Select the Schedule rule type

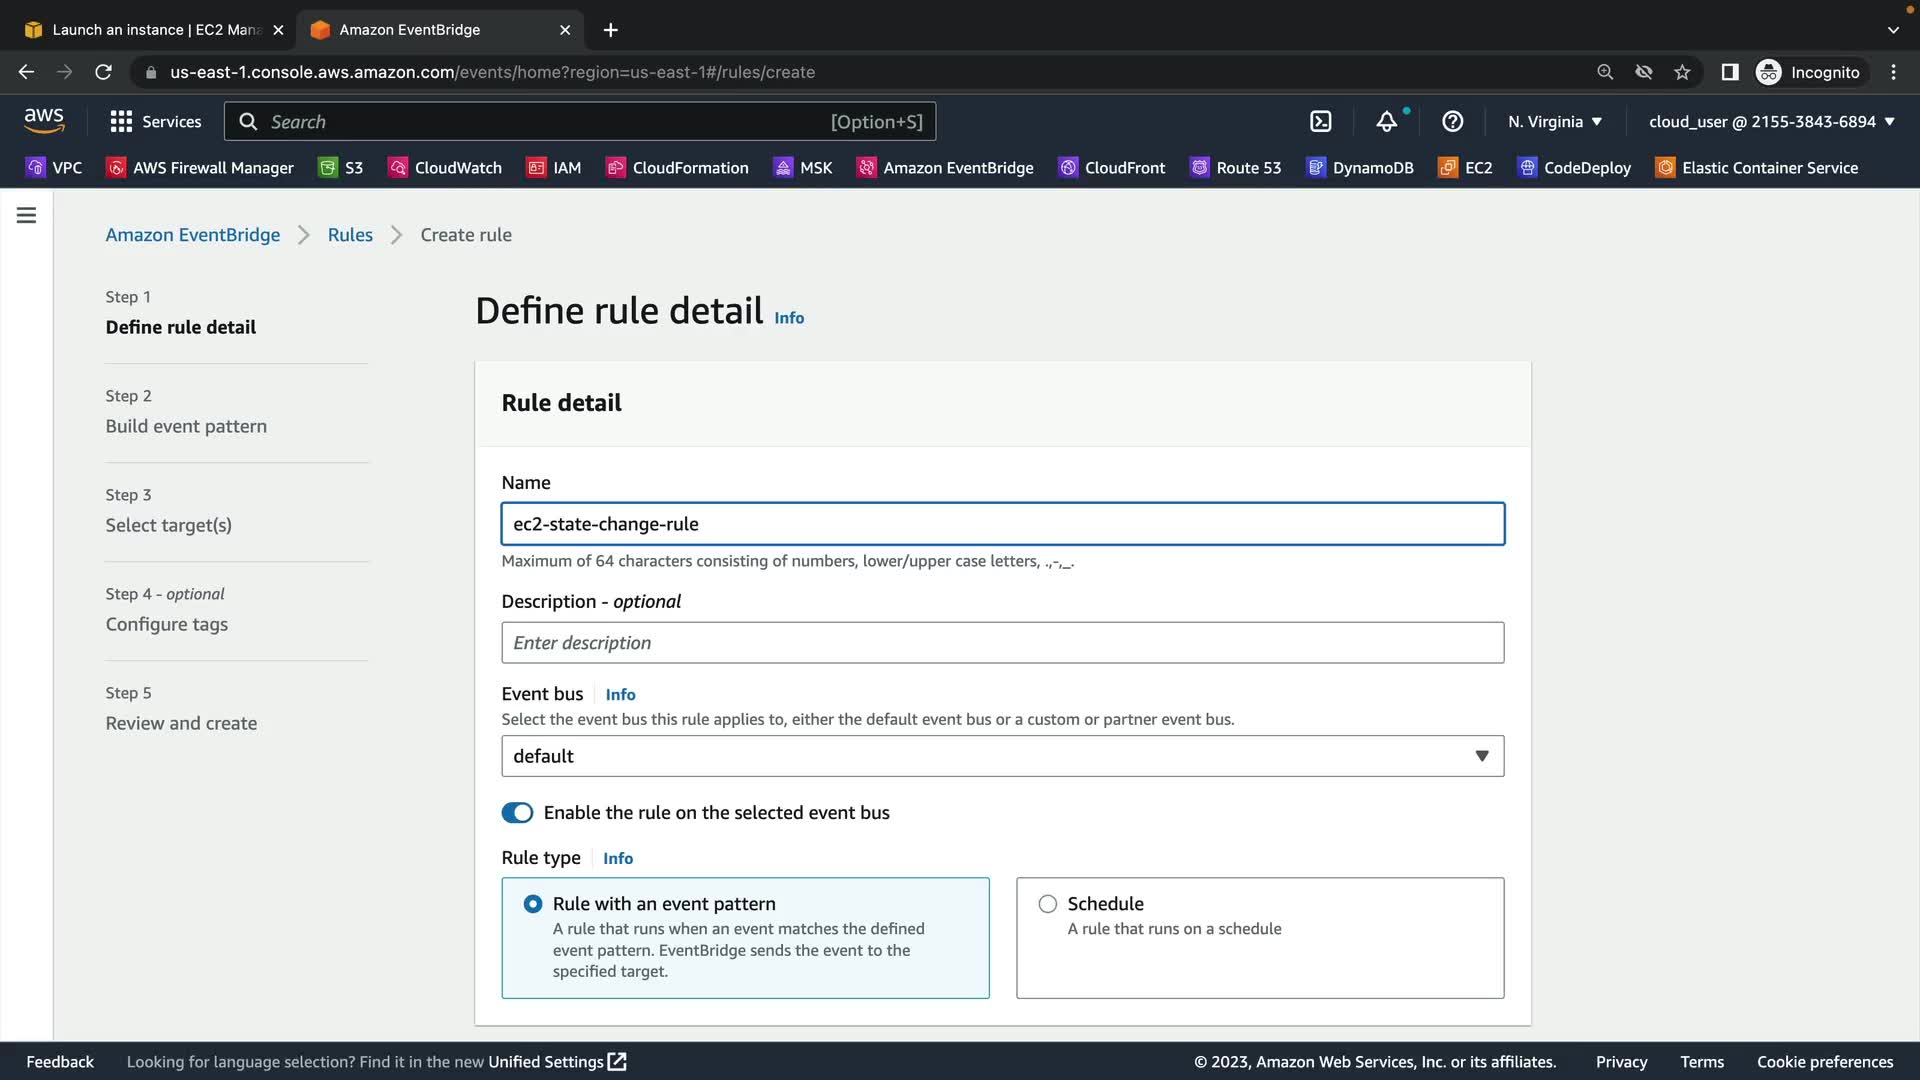[x=1047, y=904]
